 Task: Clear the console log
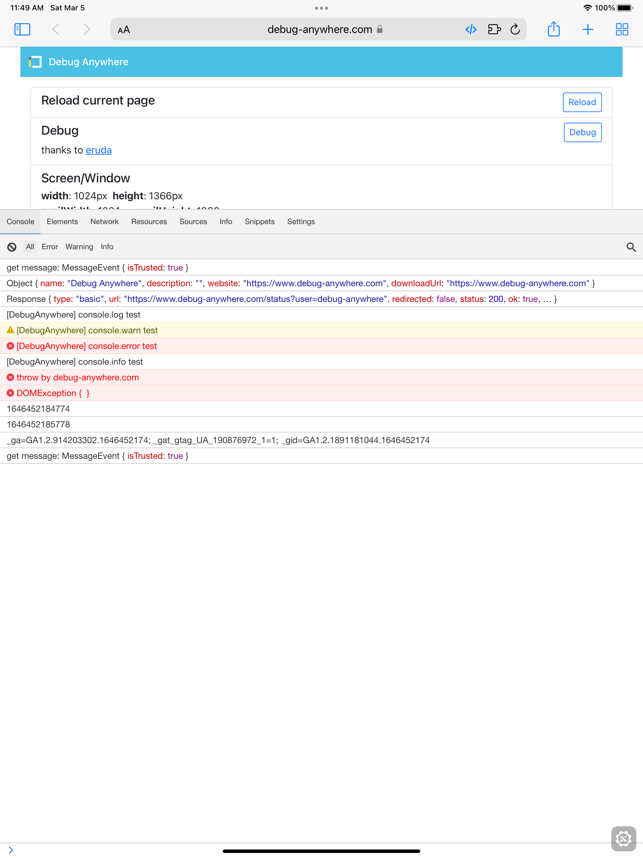[x=11, y=247]
